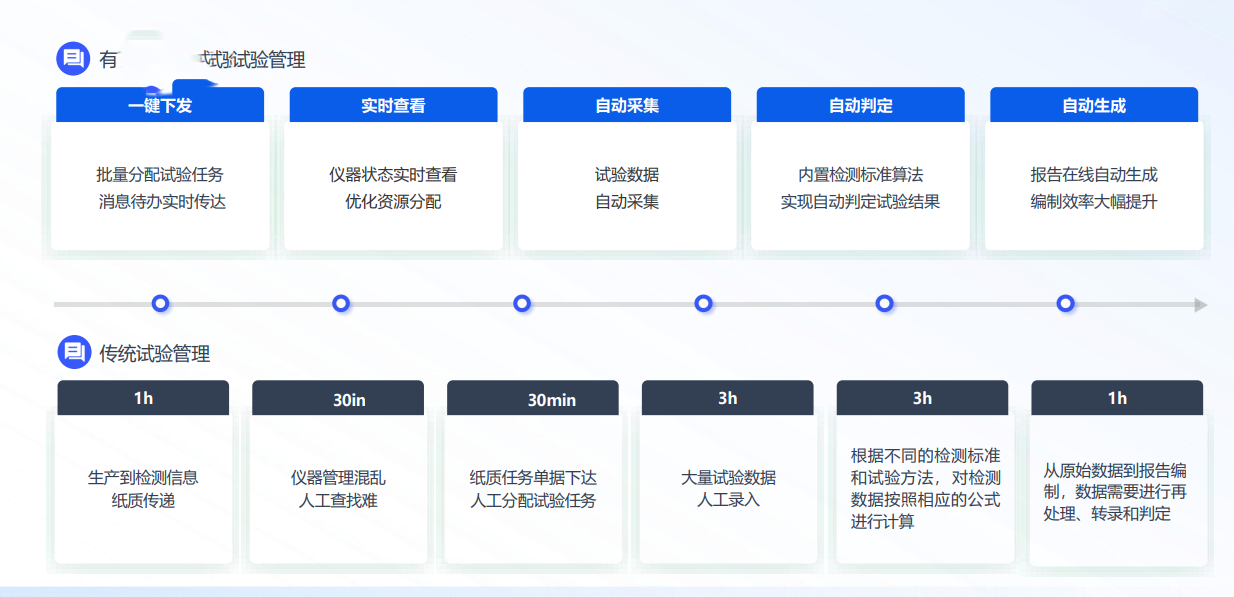
Task: Click the text 人工录入
Action: pyautogui.click(x=728, y=500)
